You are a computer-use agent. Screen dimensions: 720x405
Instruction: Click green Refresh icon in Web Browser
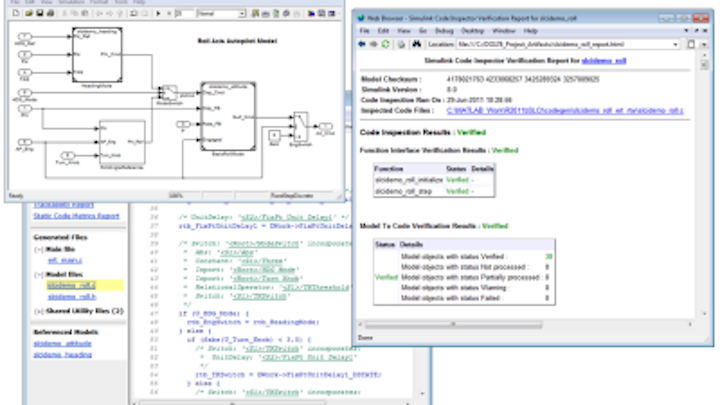point(385,44)
